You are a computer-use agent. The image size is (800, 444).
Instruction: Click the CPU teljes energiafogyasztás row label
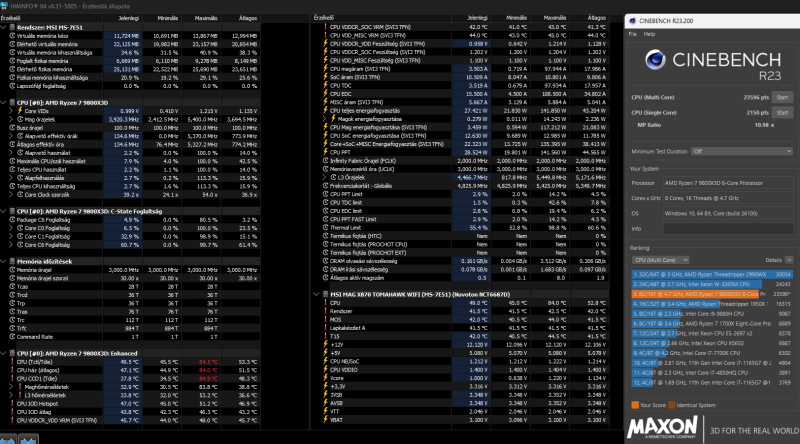pos(365,111)
